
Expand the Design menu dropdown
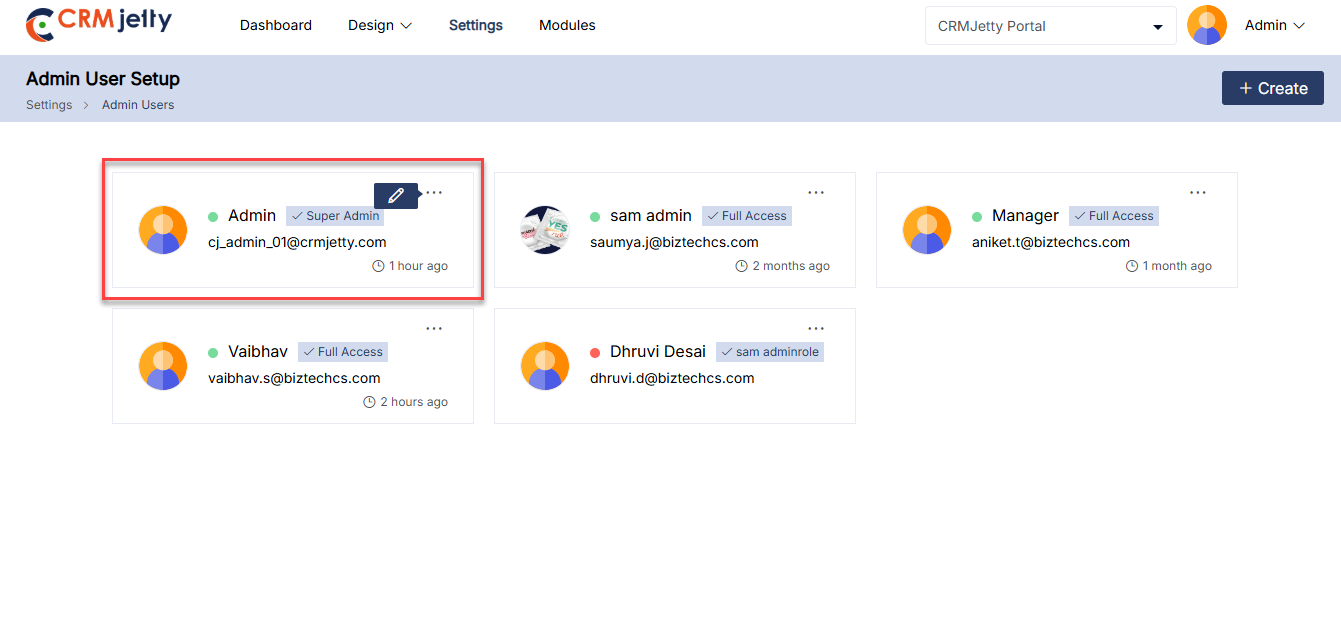[380, 26]
